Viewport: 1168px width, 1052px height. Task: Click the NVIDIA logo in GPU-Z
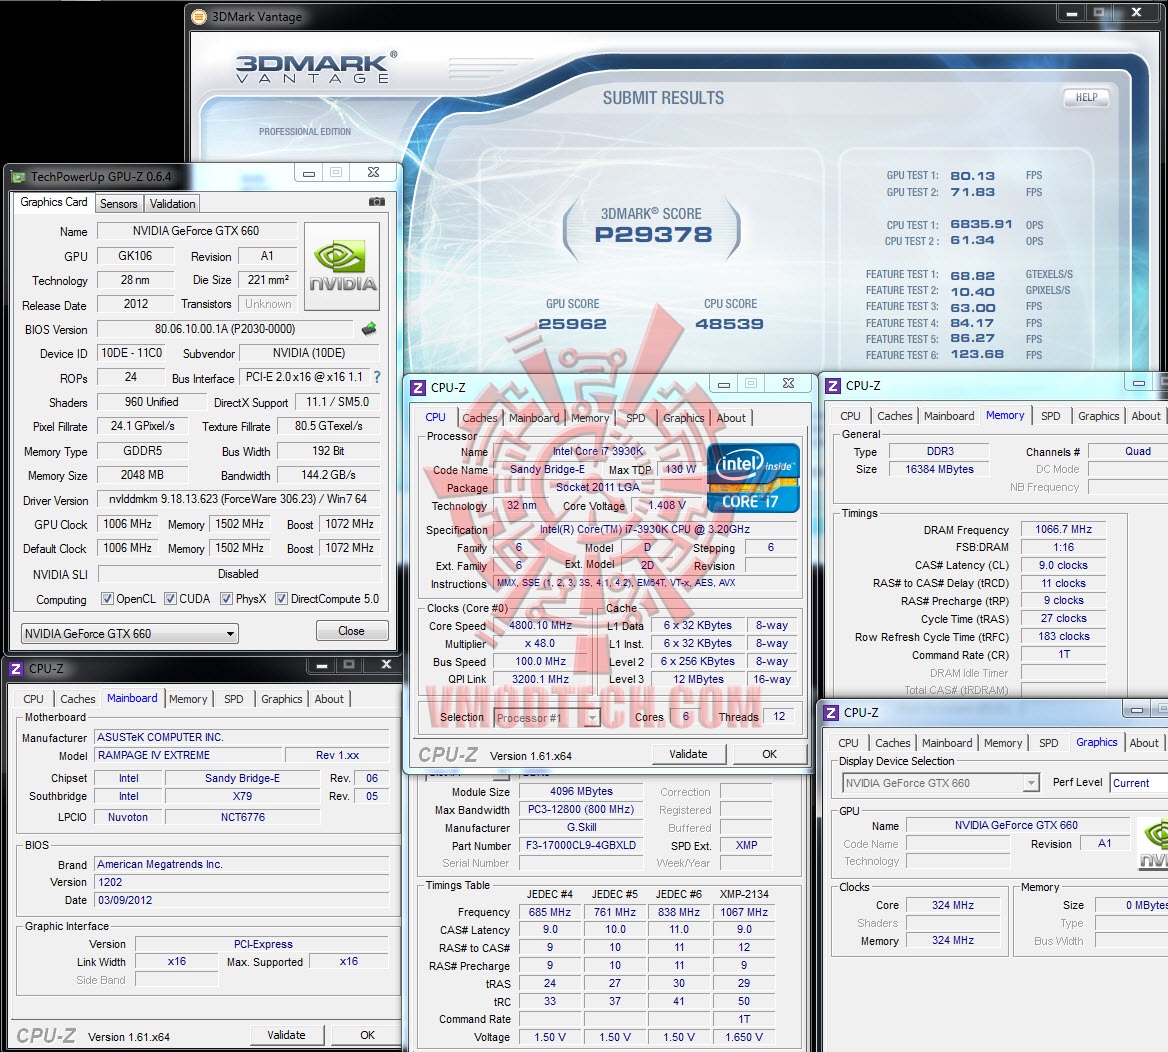click(343, 266)
